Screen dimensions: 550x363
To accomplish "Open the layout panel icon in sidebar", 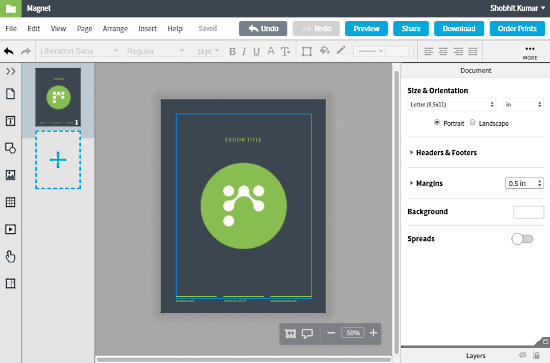I will pos(11,283).
